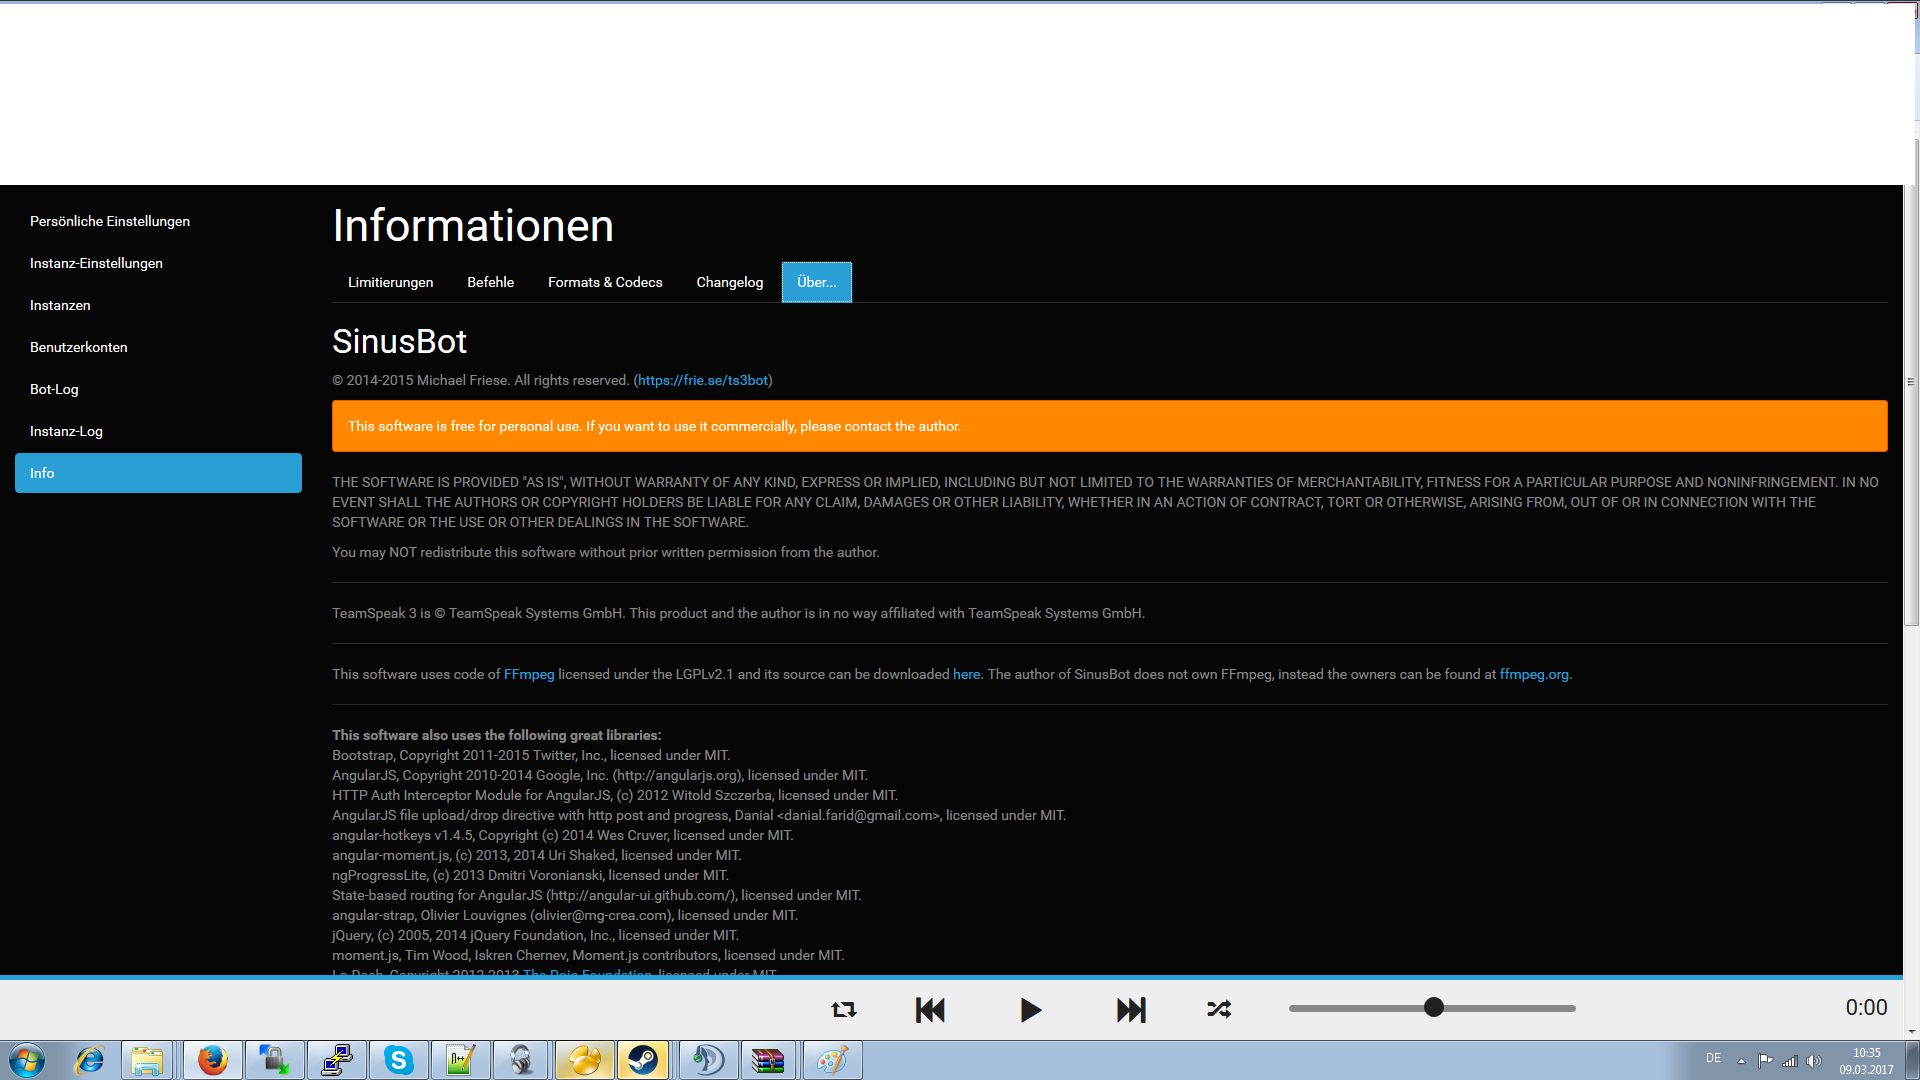Open Notepad++ from taskbar
This screenshot has height=1080, width=1920.
click(x=460, y=1060)
